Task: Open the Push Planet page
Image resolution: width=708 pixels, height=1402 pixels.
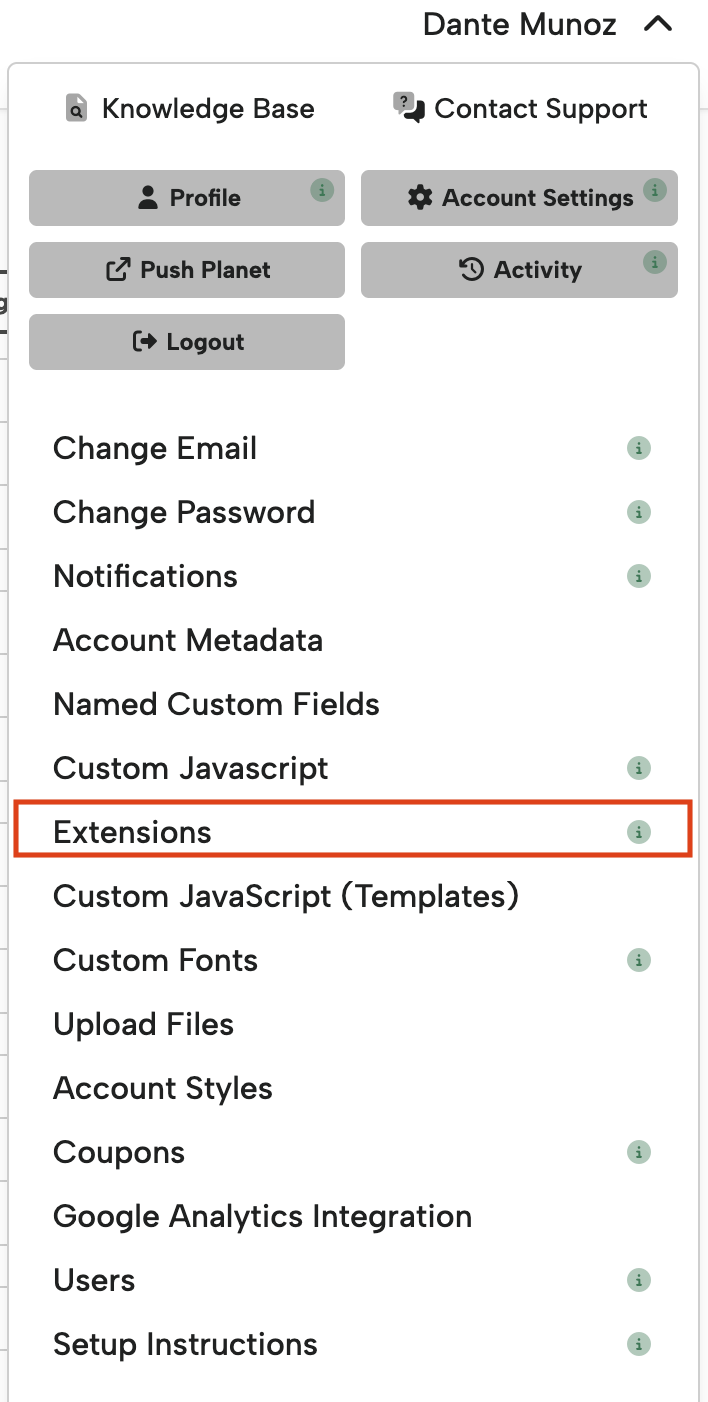Action: point(186,269)
